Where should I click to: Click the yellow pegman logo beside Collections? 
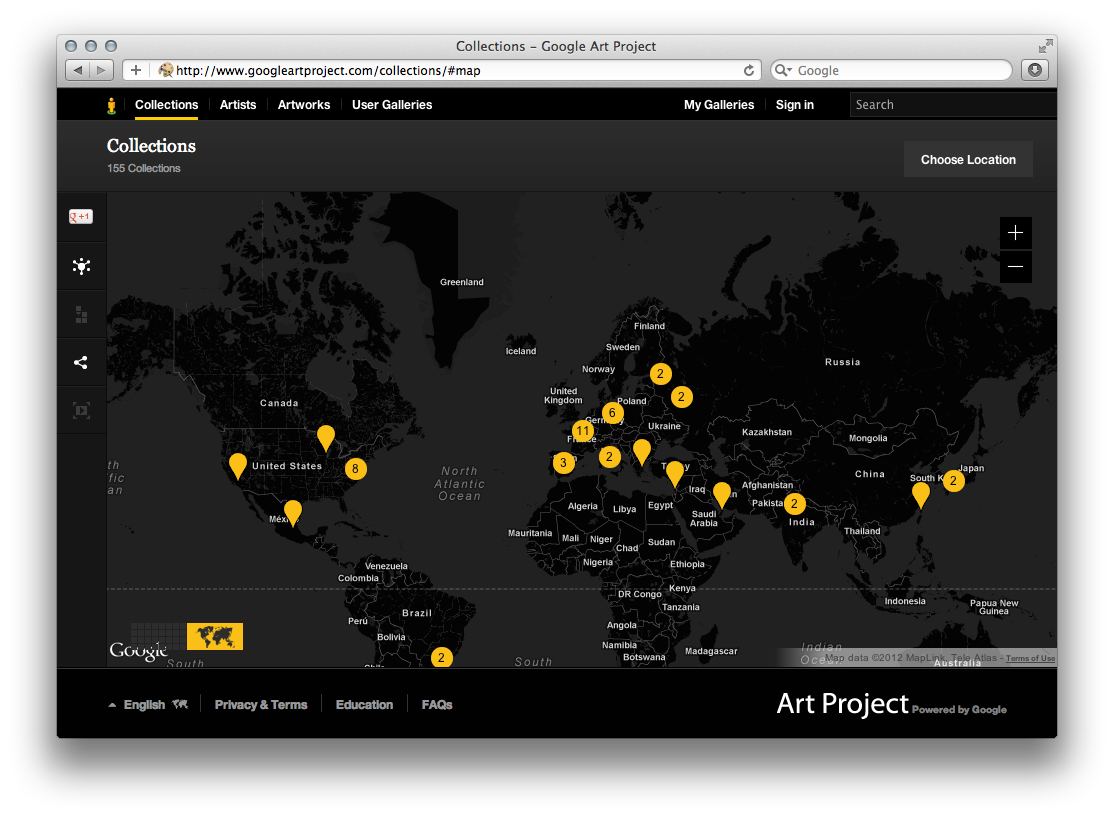pos(111,104)
